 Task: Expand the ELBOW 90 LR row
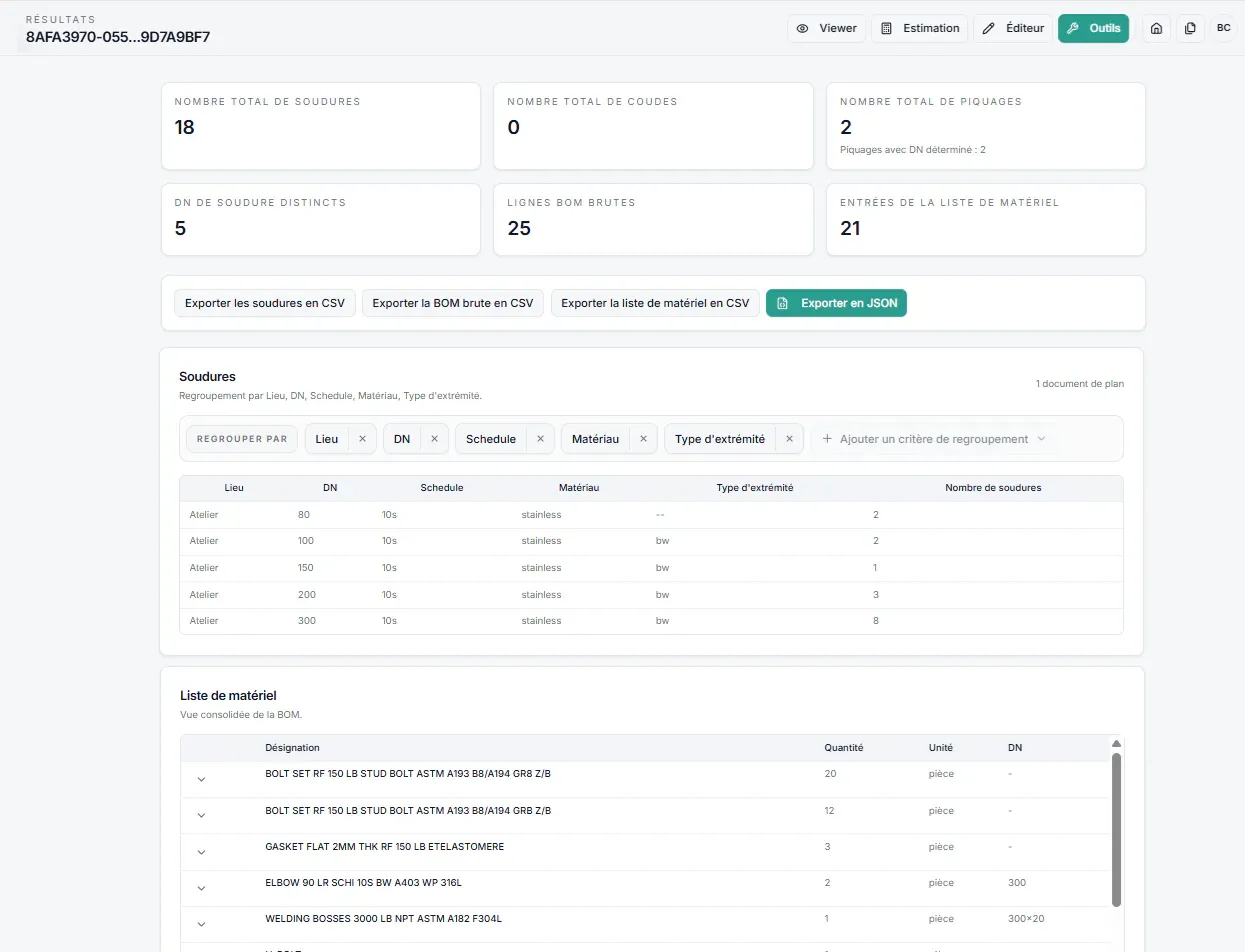point(201,888)
